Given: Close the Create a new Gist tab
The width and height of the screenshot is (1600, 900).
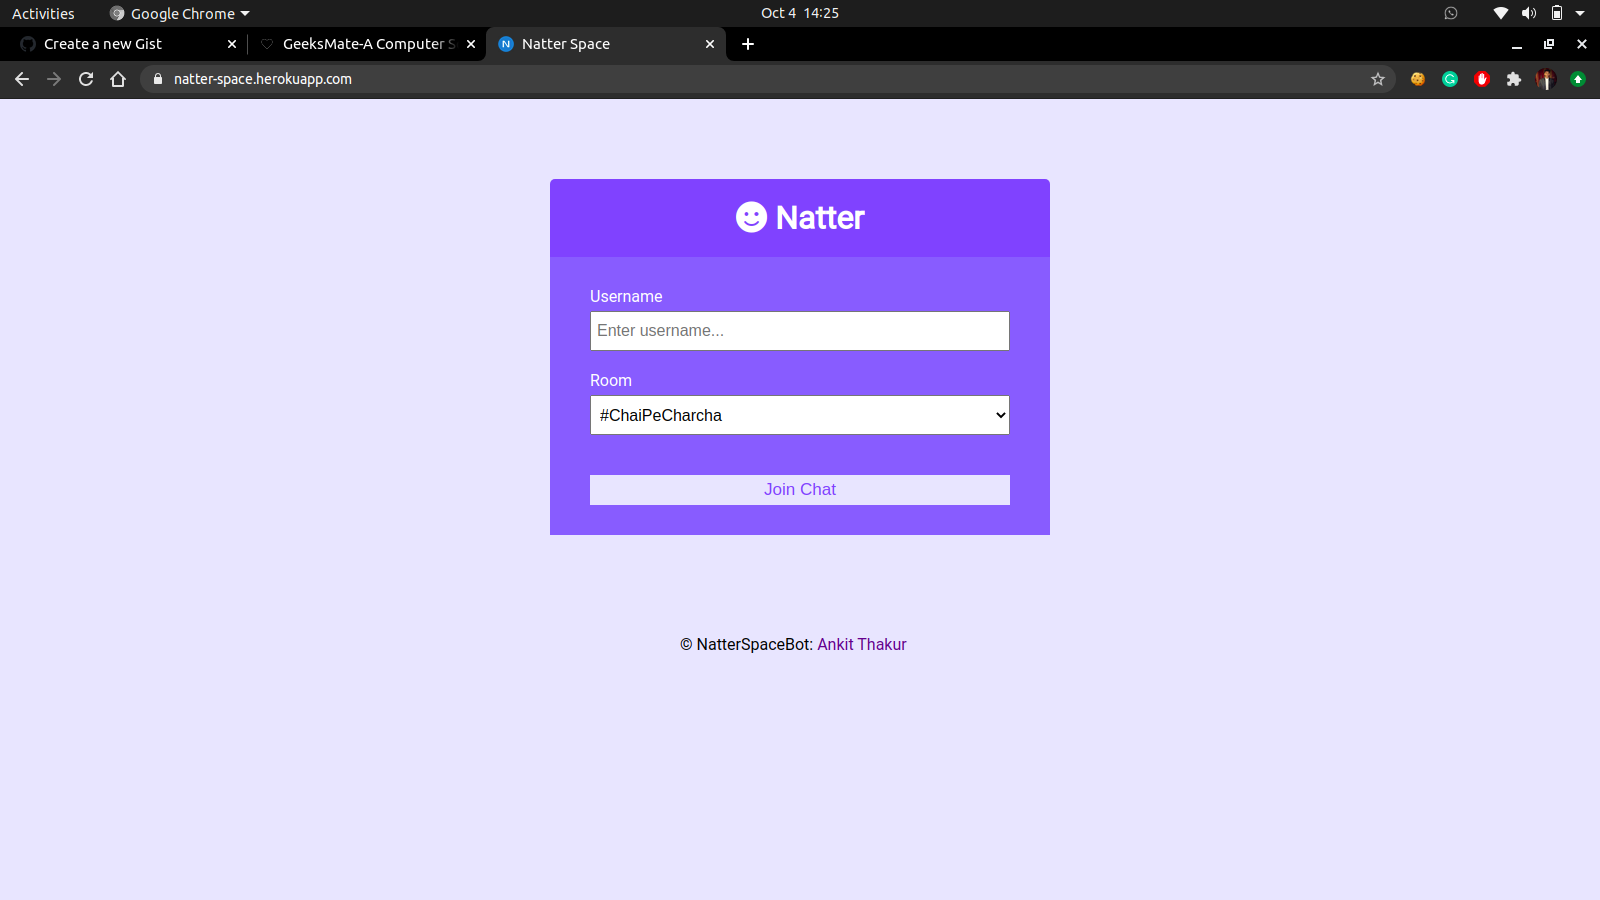Looking at the screenshot, I should tap(232, 44).
